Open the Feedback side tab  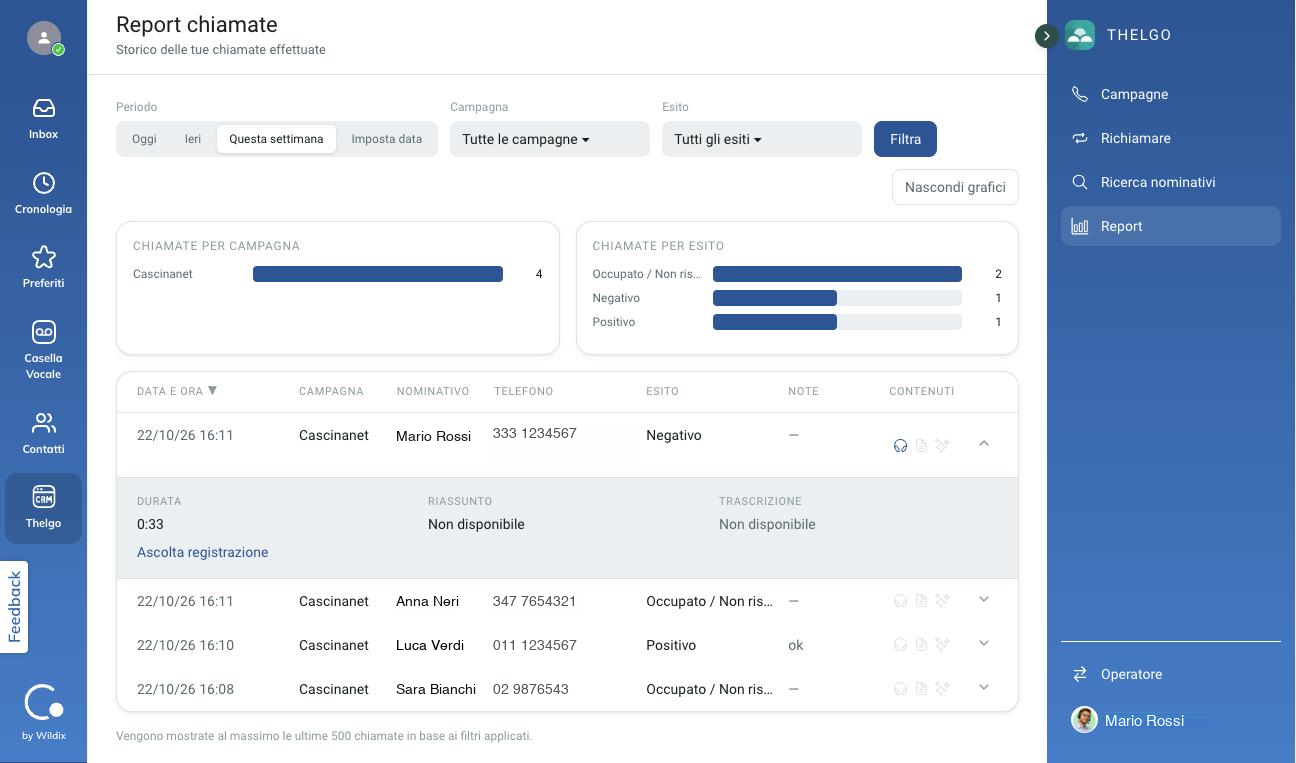(14, 607)
